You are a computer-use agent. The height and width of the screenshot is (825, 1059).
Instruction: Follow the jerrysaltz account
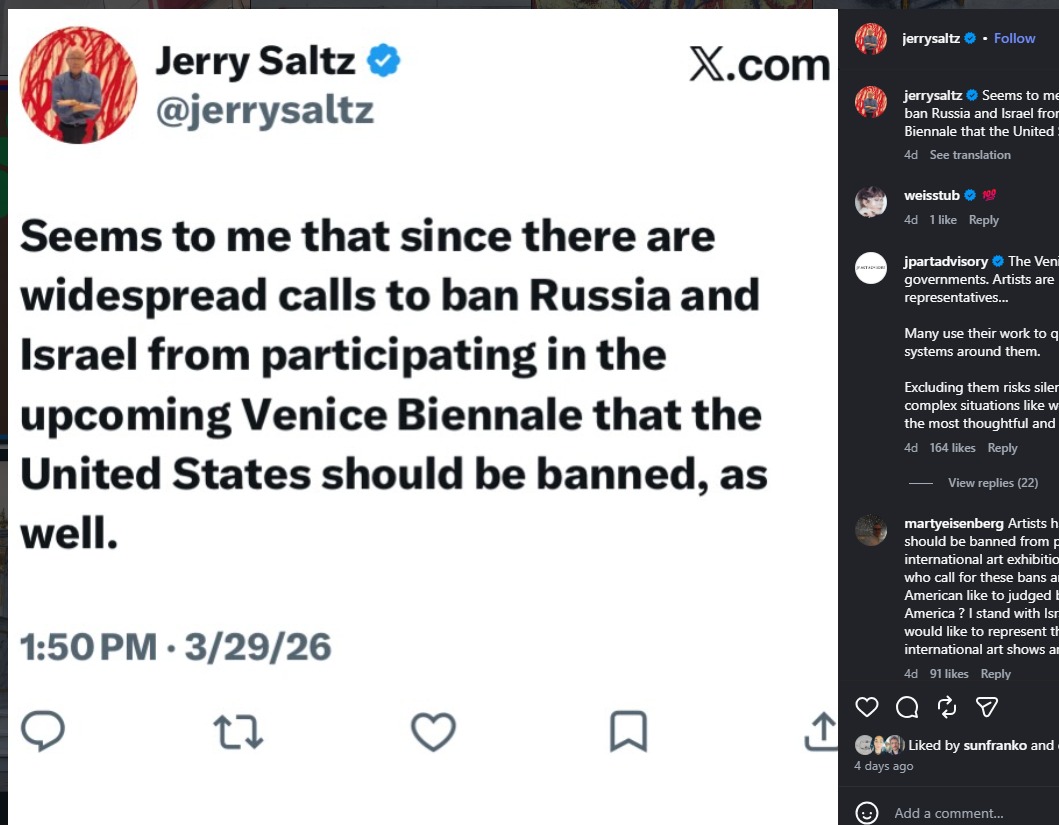(1014, 38)
